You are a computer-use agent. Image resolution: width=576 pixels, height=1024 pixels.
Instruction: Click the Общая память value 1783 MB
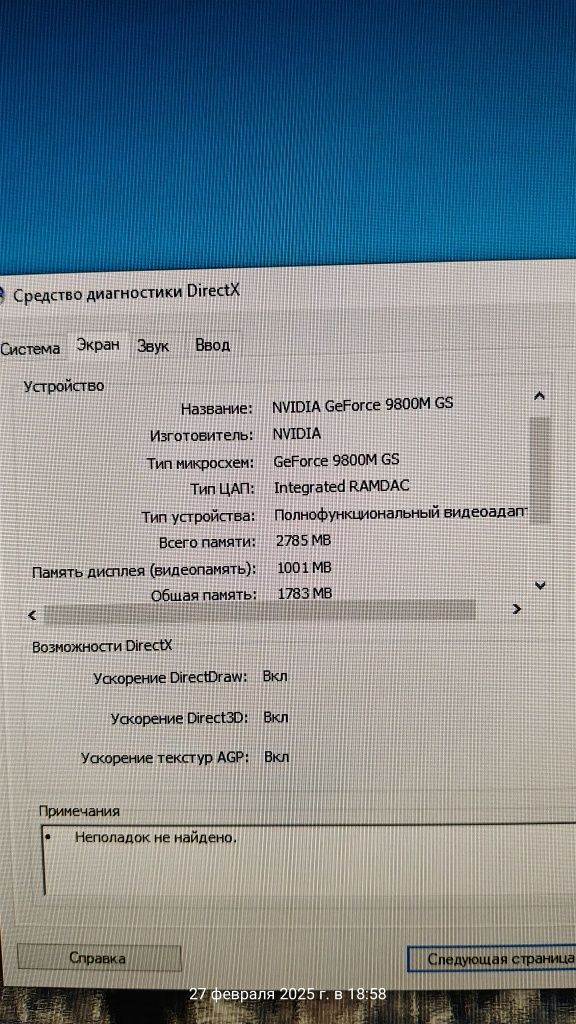[x=305, y=593]
